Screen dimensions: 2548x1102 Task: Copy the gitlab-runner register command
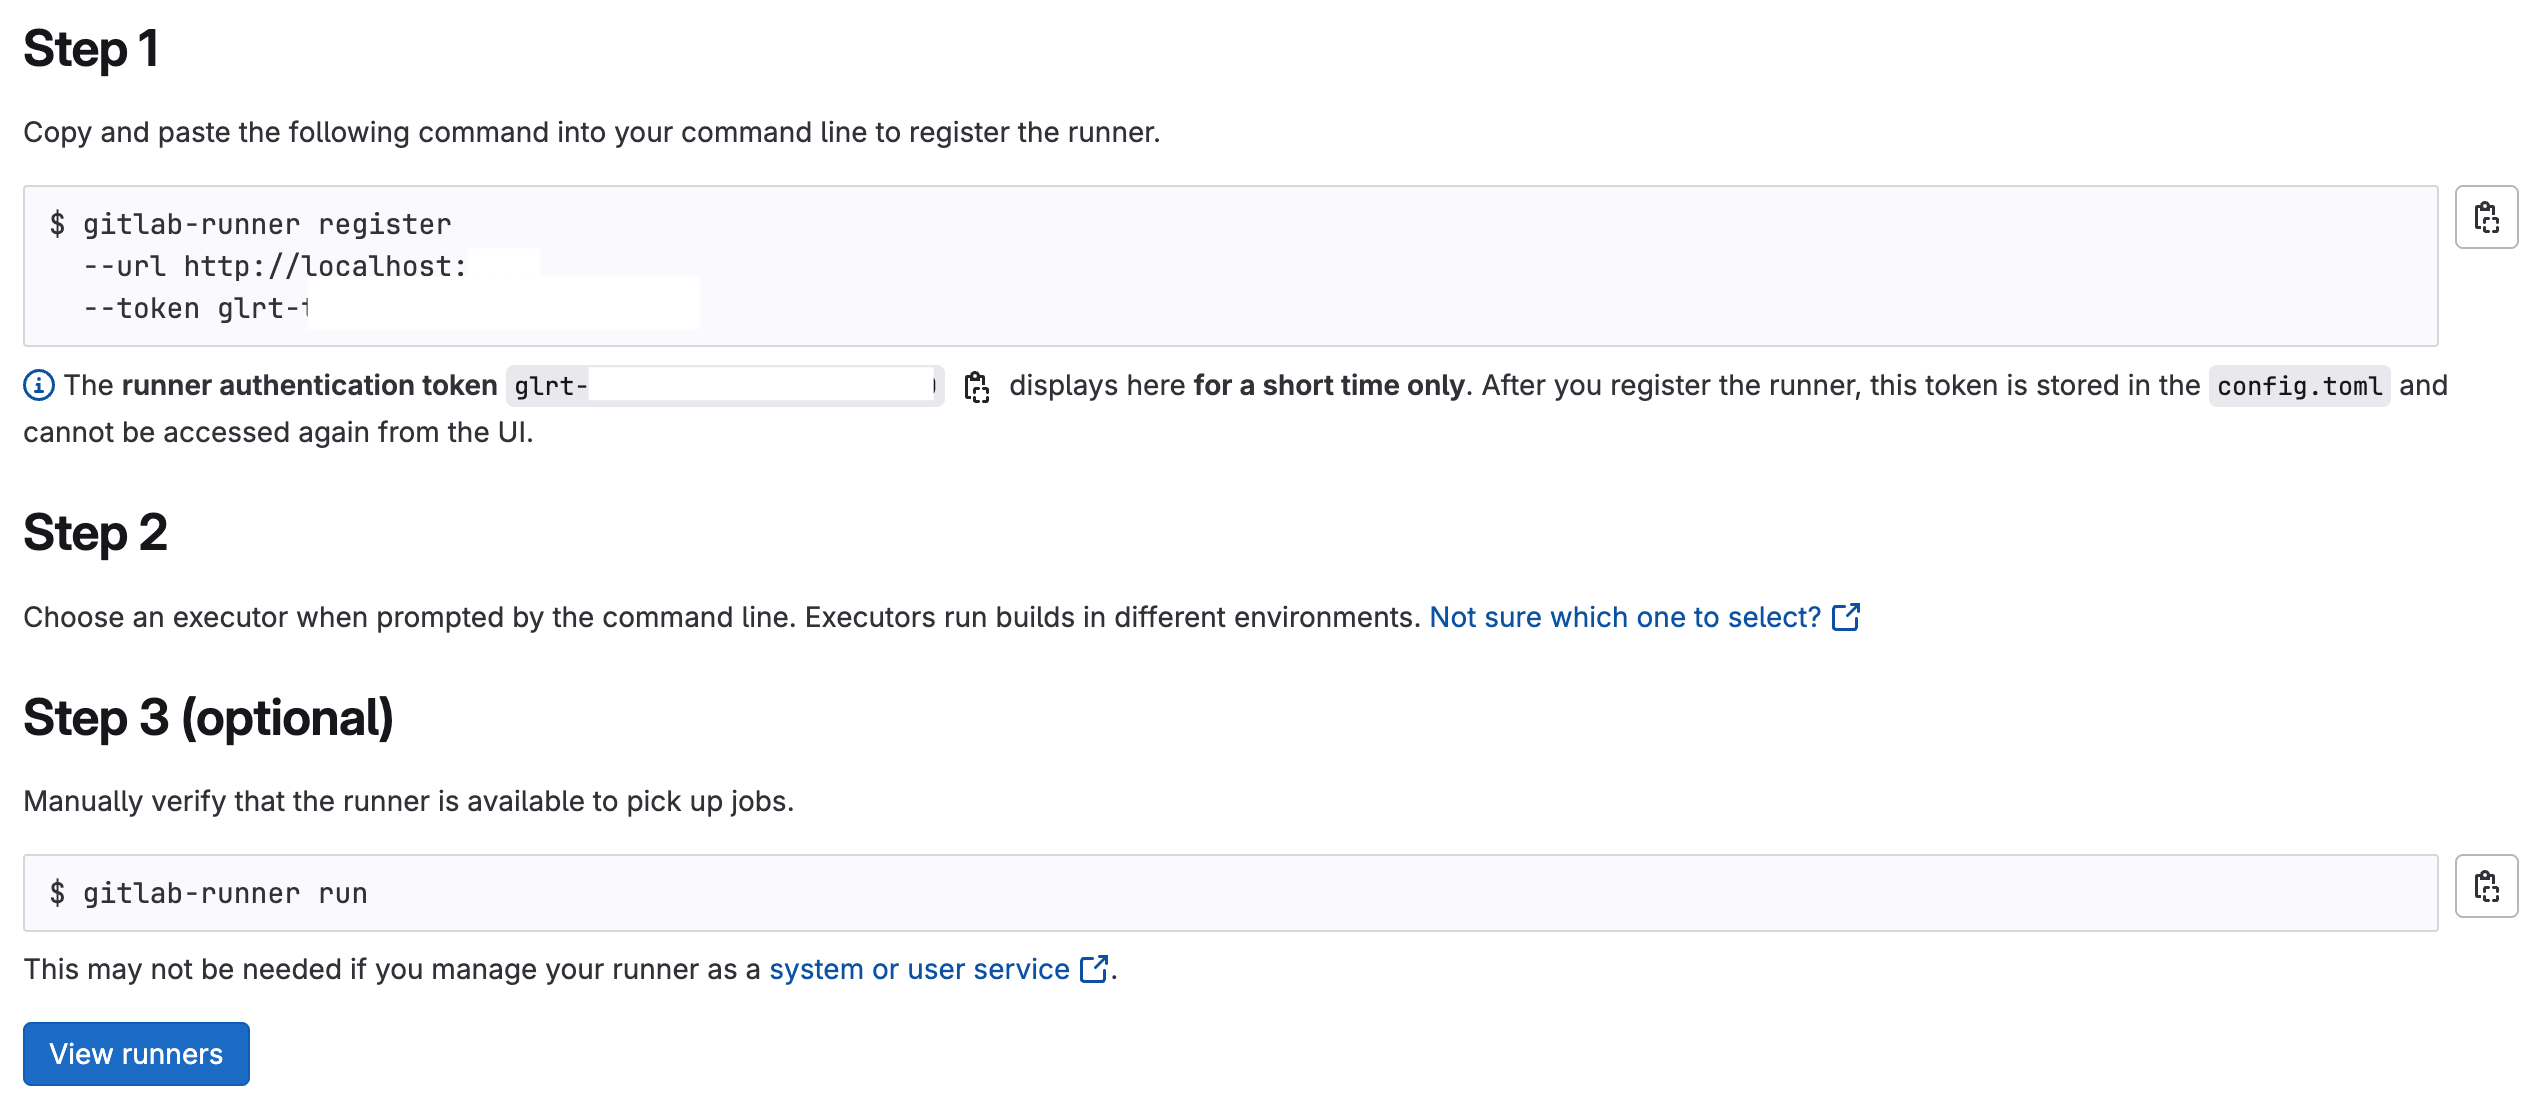(2485, 217)
